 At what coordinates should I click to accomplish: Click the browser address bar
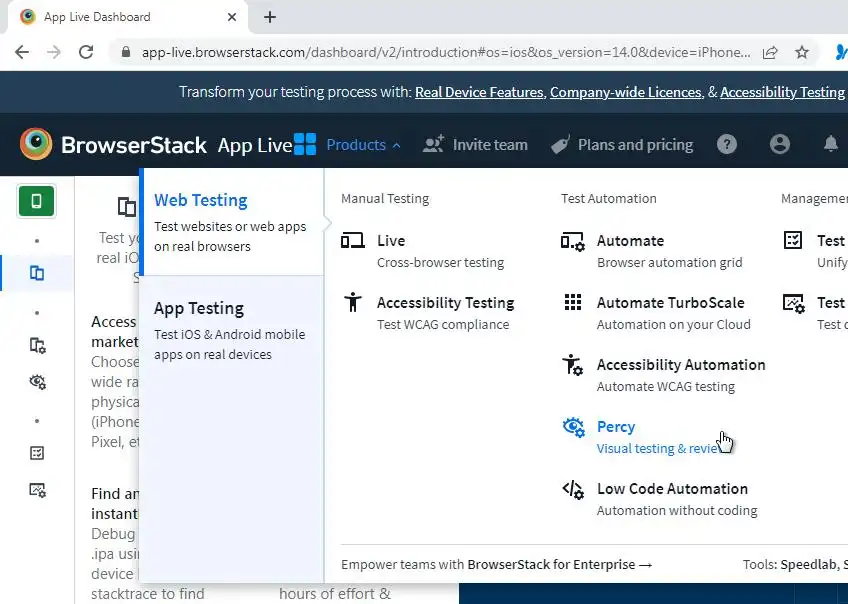445,52
